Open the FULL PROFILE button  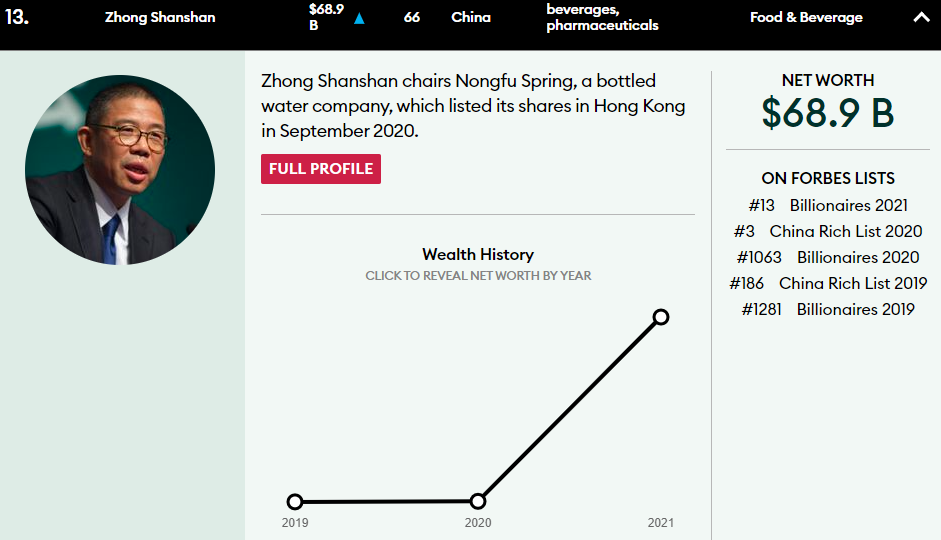pyautogui.click(x=321, y=169)
